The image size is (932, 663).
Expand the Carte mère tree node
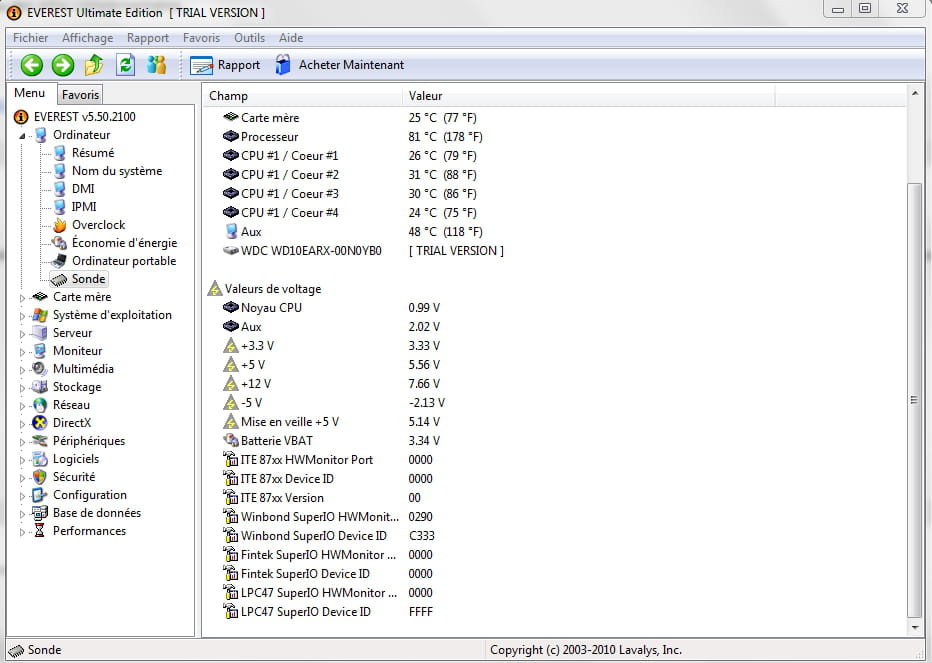(24, 297)
